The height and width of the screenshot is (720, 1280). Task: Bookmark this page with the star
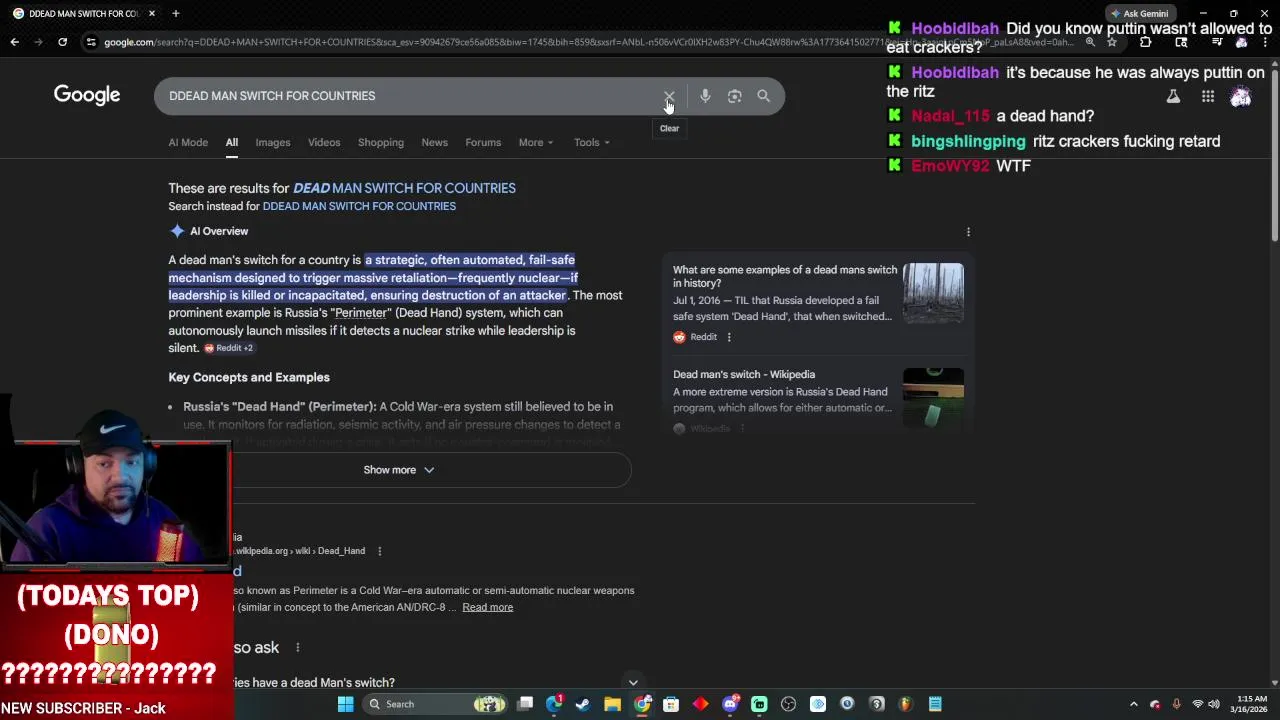(x=1112, y=42)
